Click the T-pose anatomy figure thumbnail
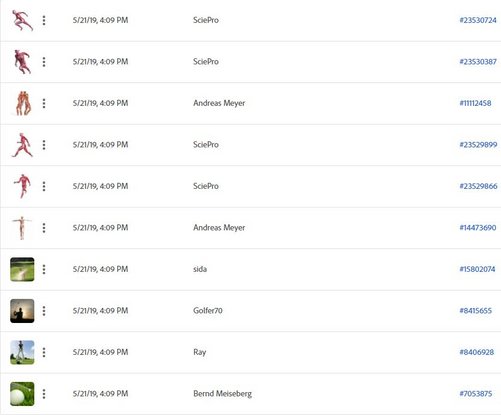501x415 pixels. pos(22,228)
